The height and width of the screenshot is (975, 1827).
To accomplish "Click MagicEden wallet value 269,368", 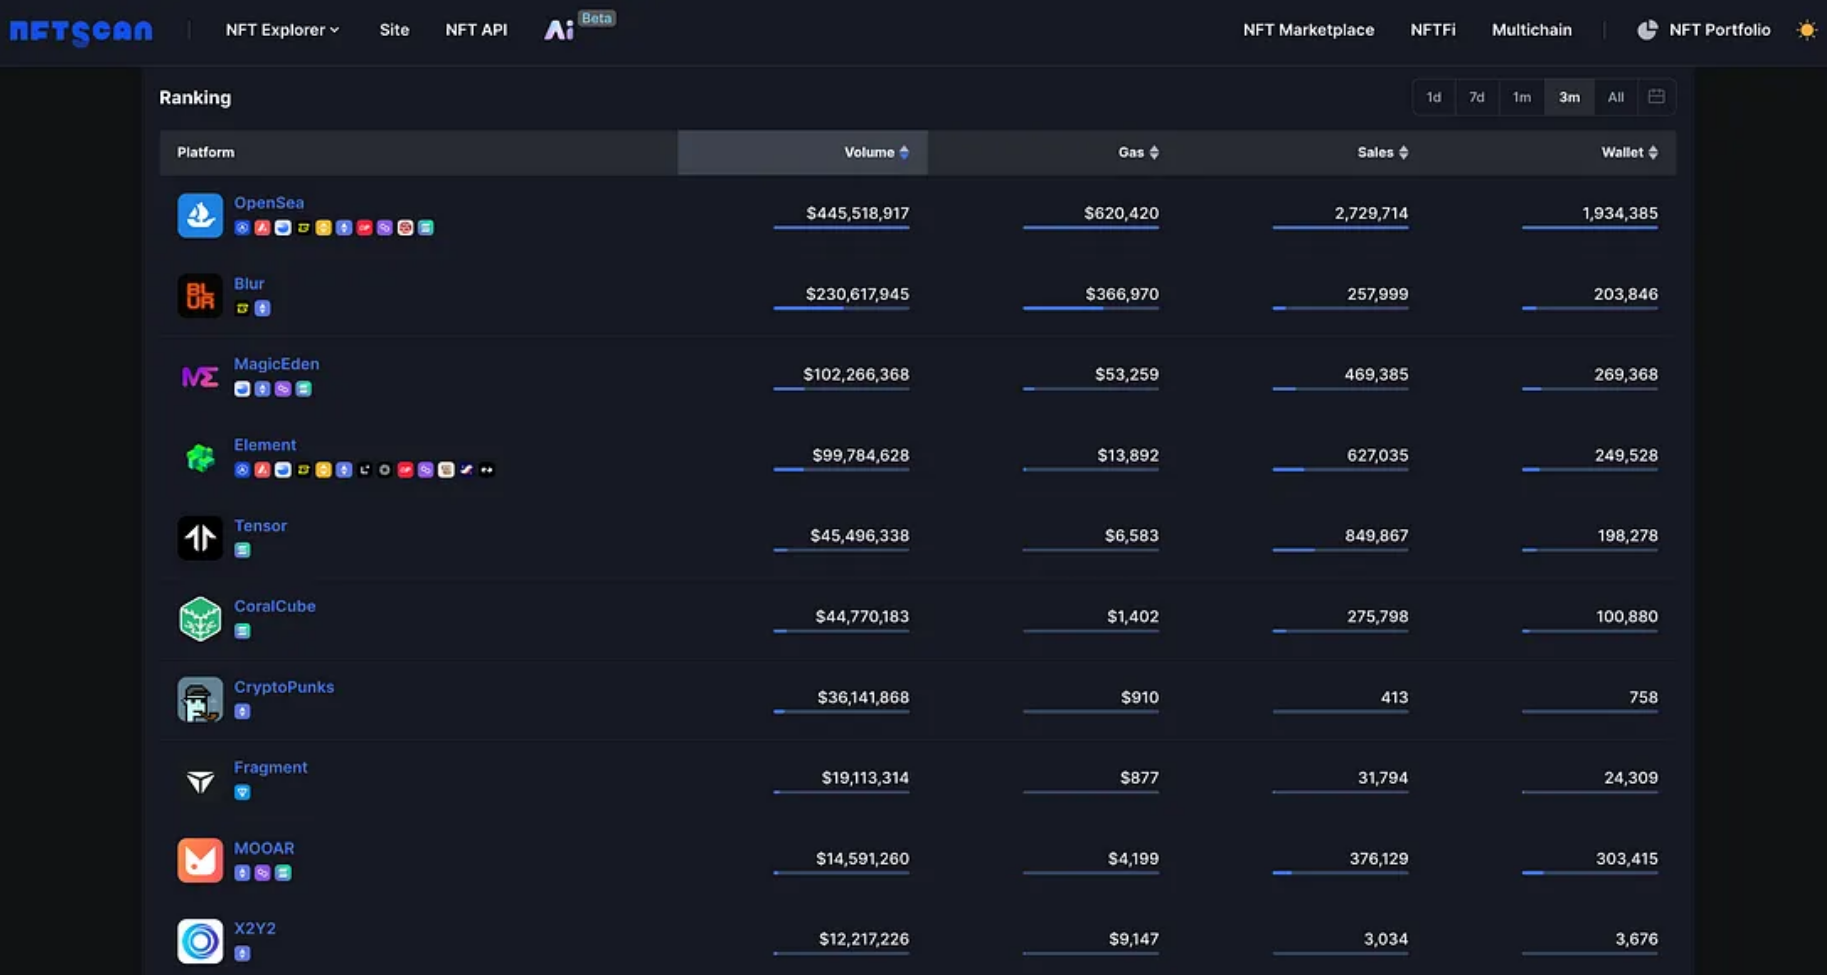I will click(x=1625, y=375).
